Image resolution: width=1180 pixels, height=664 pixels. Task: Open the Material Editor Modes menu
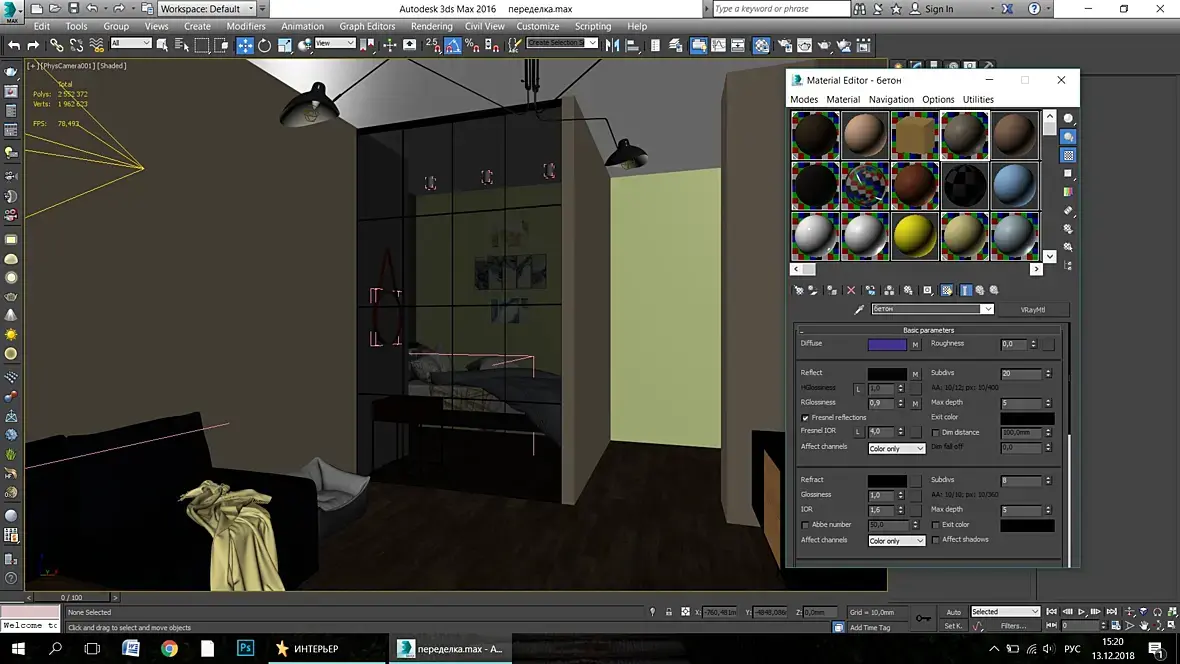pos(804,99)
